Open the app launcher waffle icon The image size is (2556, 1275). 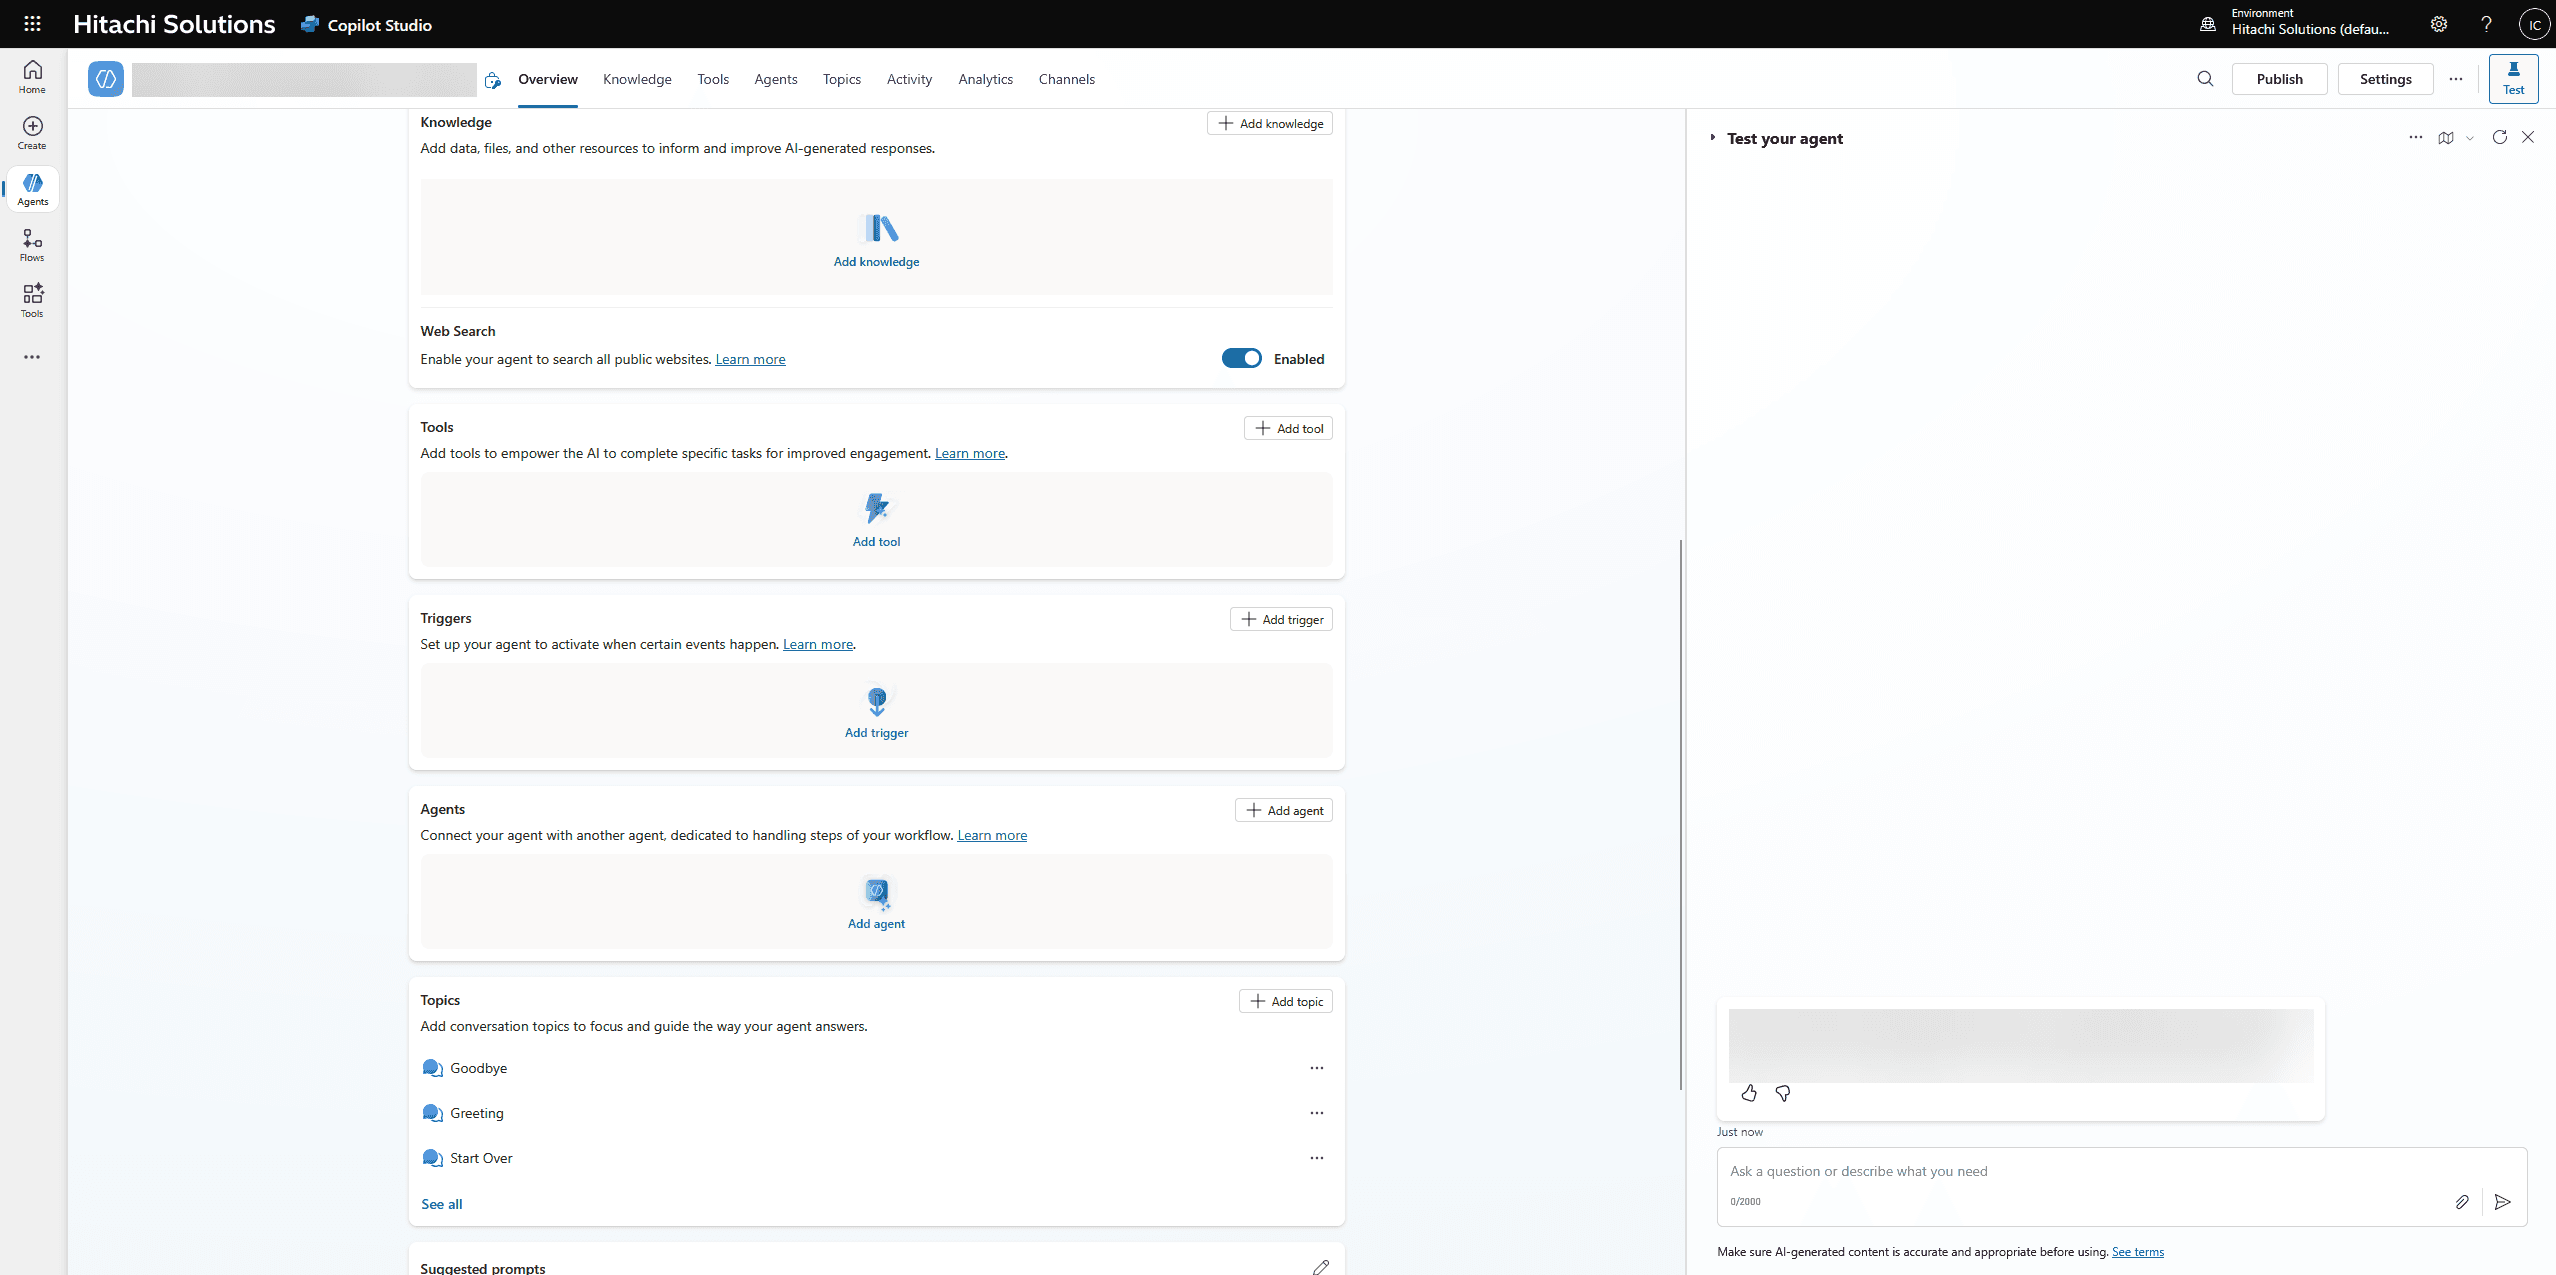[32, 24]
